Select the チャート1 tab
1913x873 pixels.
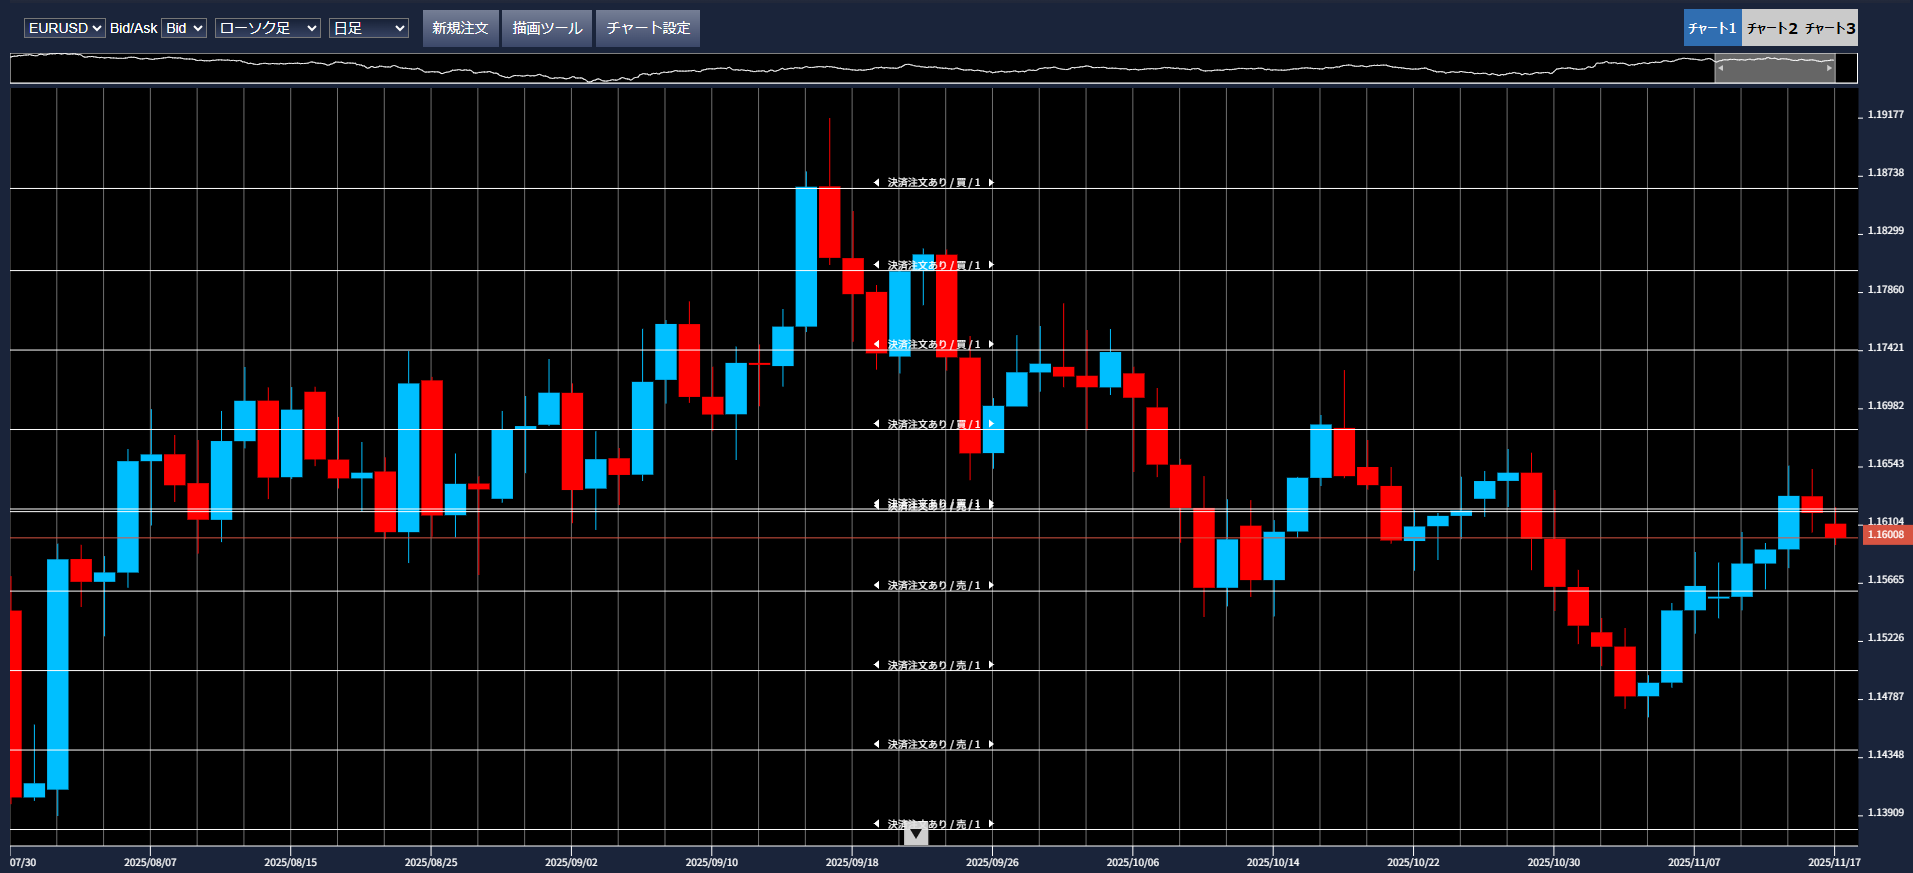(x=1712, y=28)
